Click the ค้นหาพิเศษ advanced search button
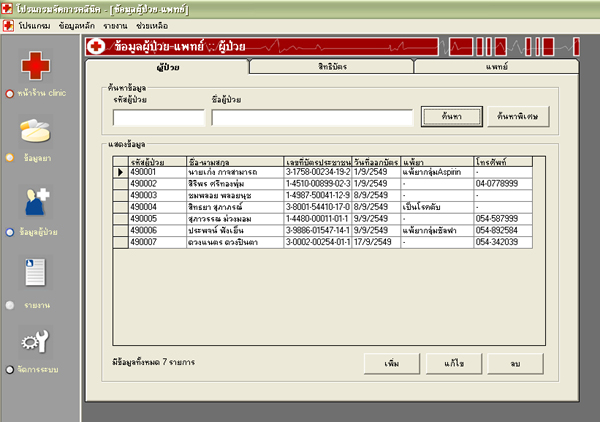 point(517,117)
